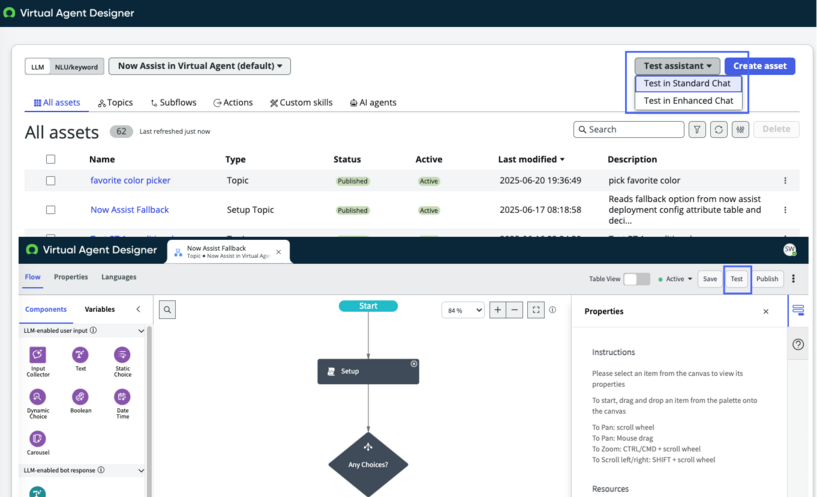
Task: Collapse LLM-enabled user input section
Action: (141, 331)
